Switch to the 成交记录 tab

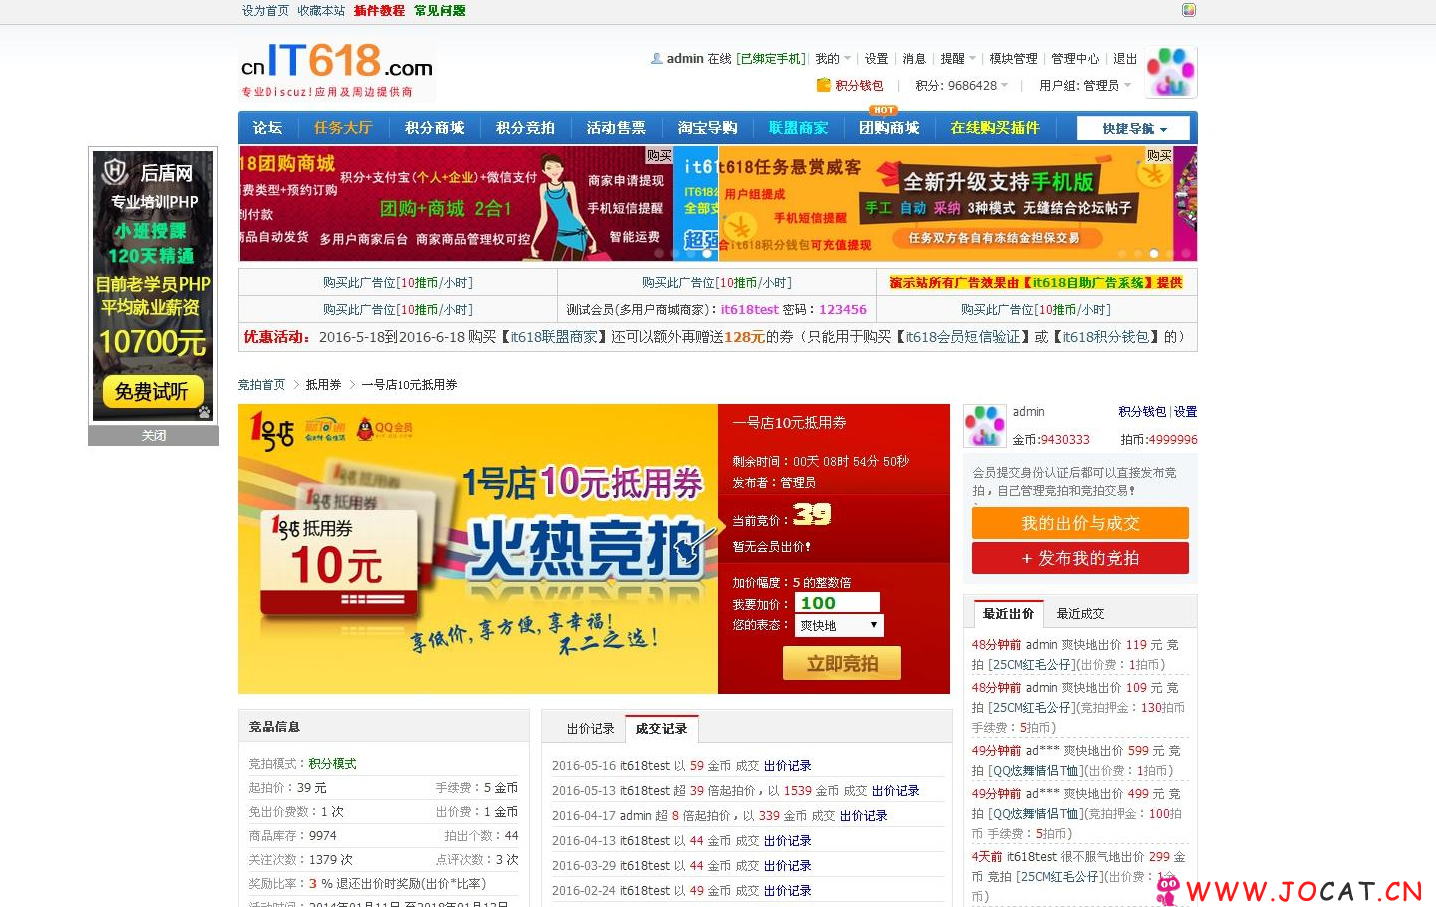(661, 729)
